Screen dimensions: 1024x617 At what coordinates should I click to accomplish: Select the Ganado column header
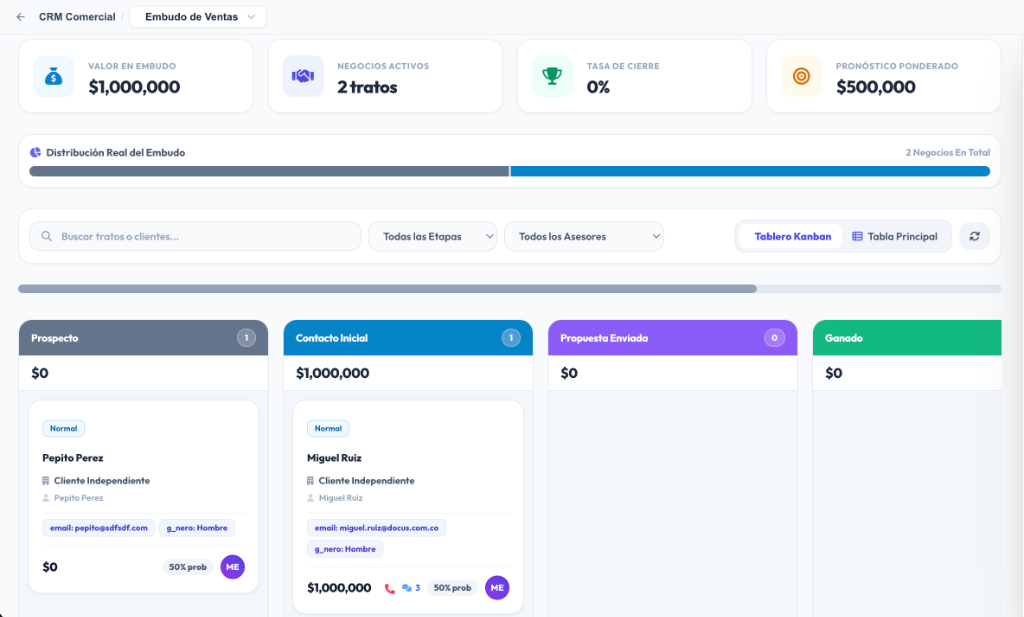[x=907, y=338]
